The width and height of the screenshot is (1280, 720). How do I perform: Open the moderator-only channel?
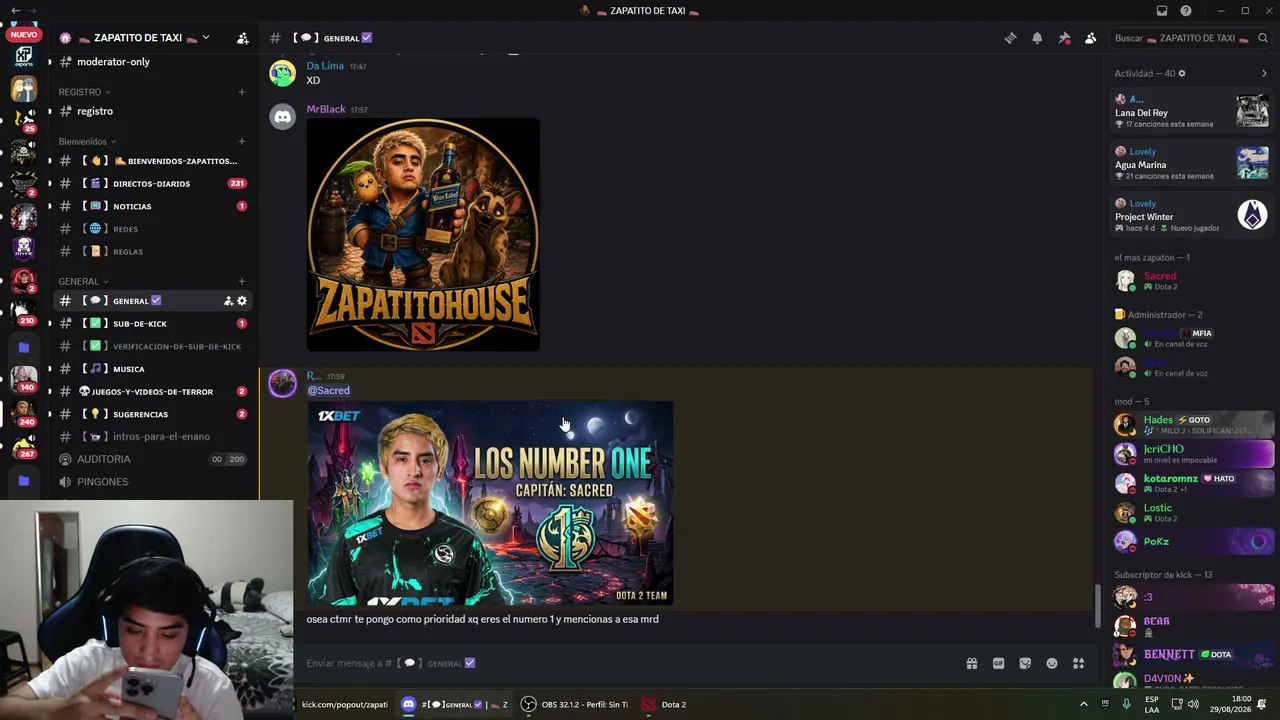[x=152, y=62]
